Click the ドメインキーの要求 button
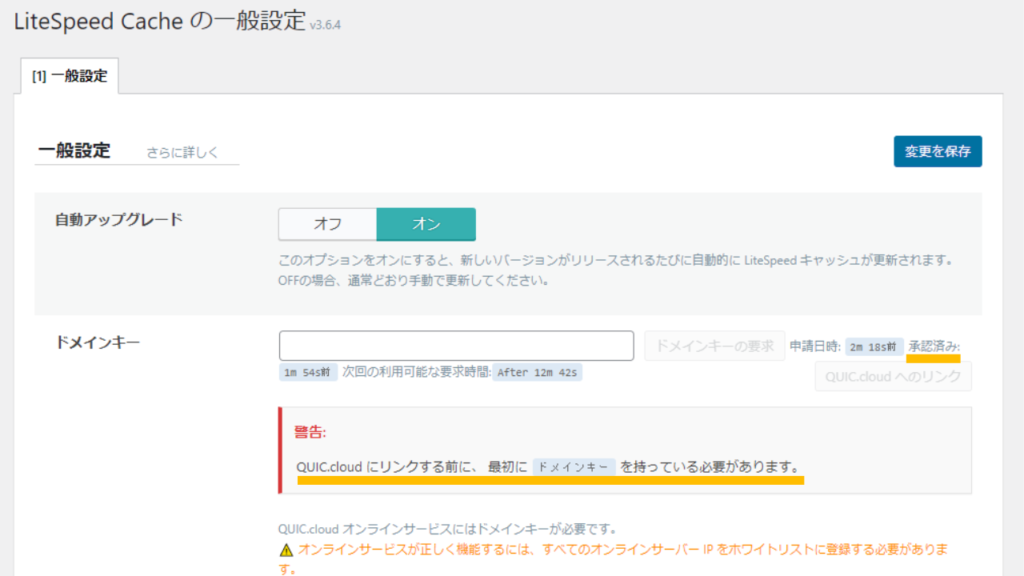The image size is (1024, 576). tap(714, 345)
